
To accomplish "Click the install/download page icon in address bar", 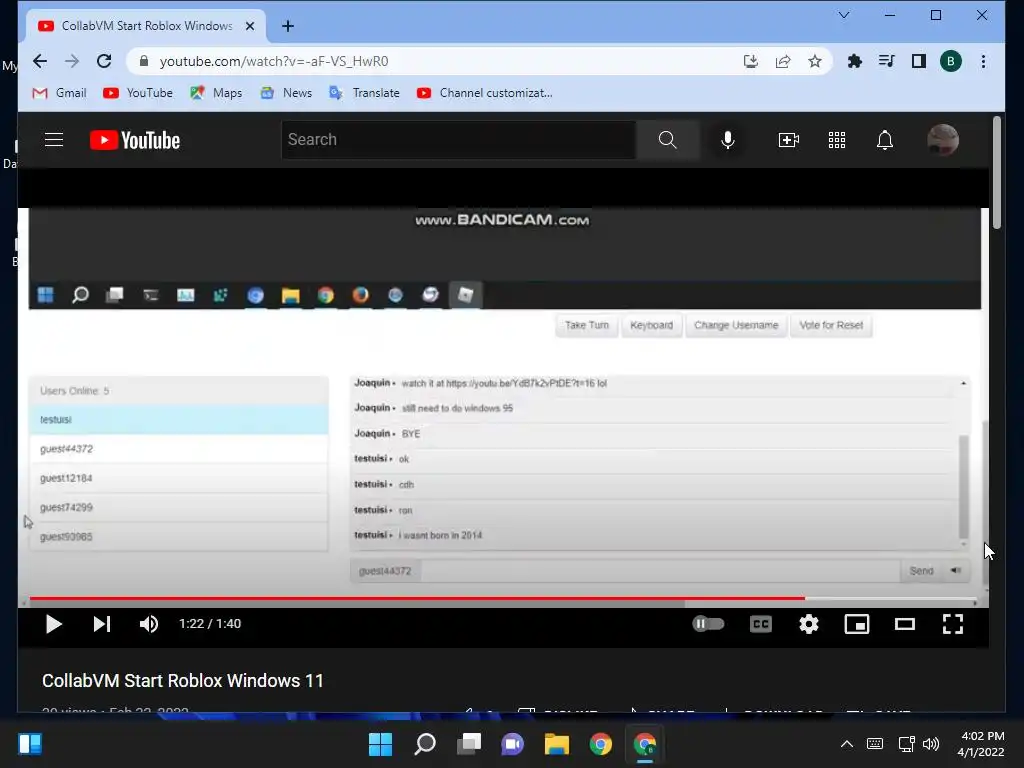I will tap(750, 61).
